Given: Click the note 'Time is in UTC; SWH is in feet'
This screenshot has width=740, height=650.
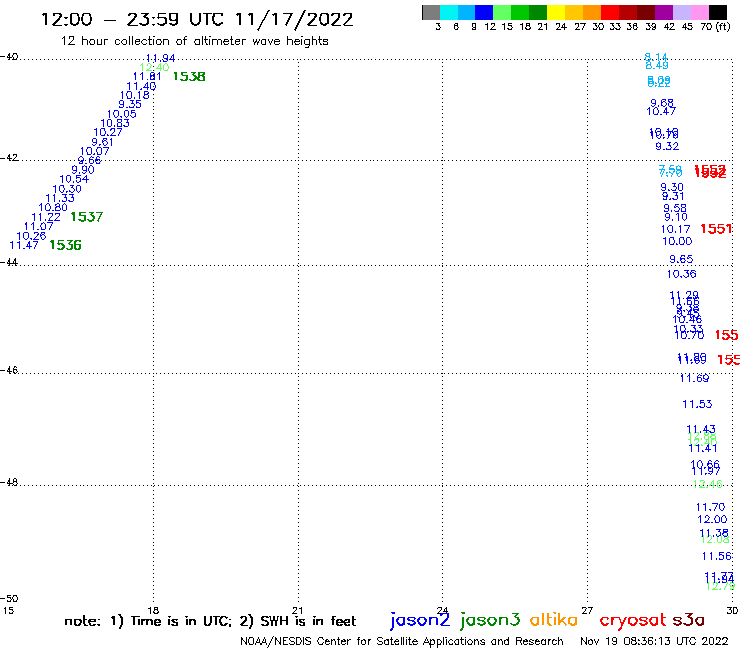Looking at the screenshot, I should tap(210, 621).
